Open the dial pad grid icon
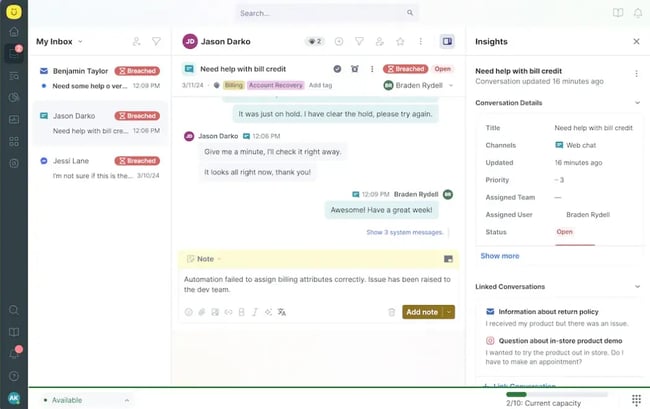 [636, 399]
